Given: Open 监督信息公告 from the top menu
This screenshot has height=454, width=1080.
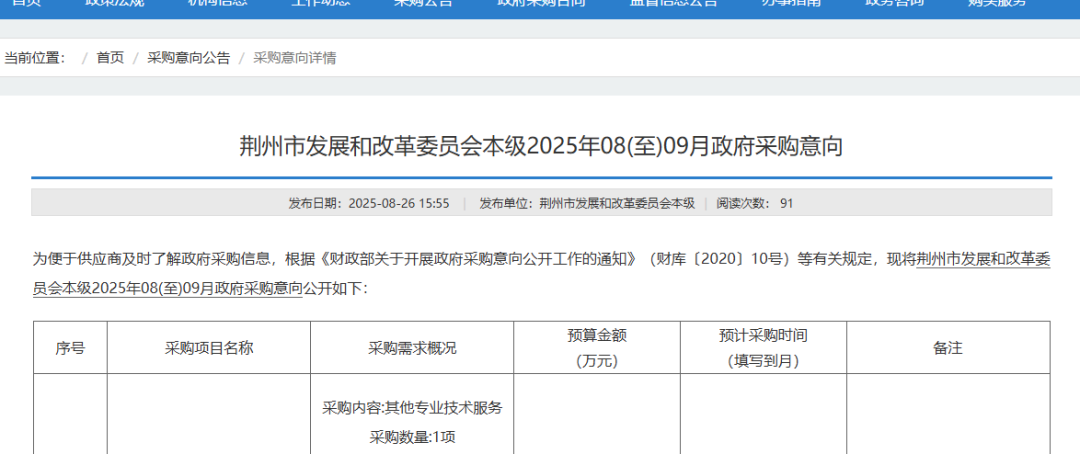Looking at the screenshot, I should (673, 4).
